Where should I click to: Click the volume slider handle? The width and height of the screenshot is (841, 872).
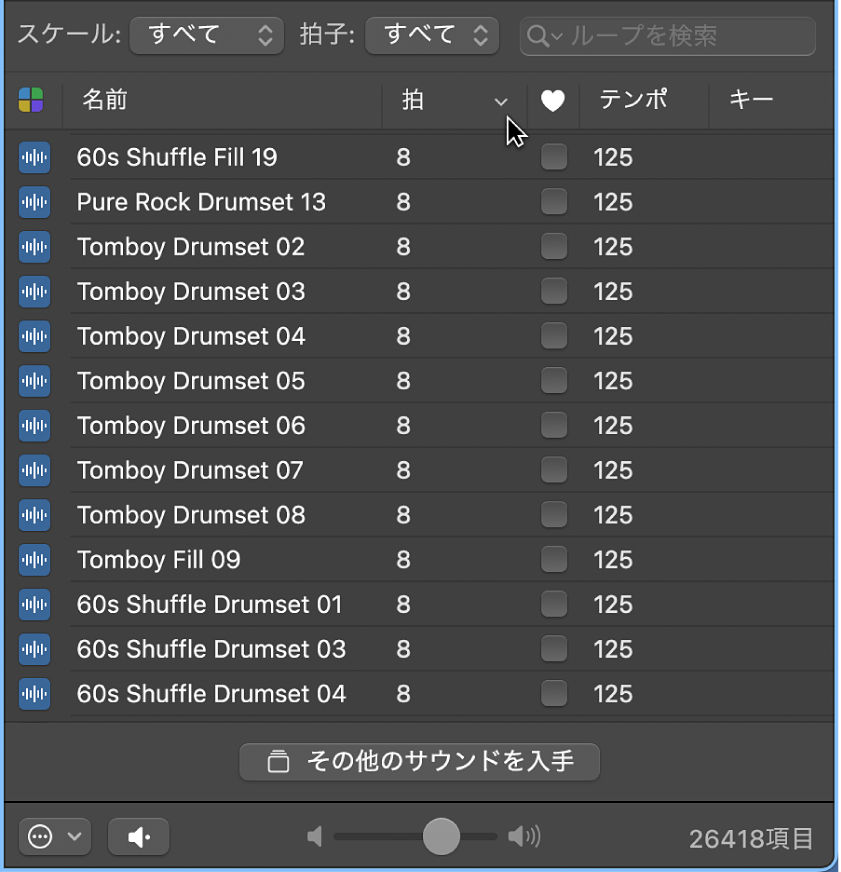[x=440, y=837]
